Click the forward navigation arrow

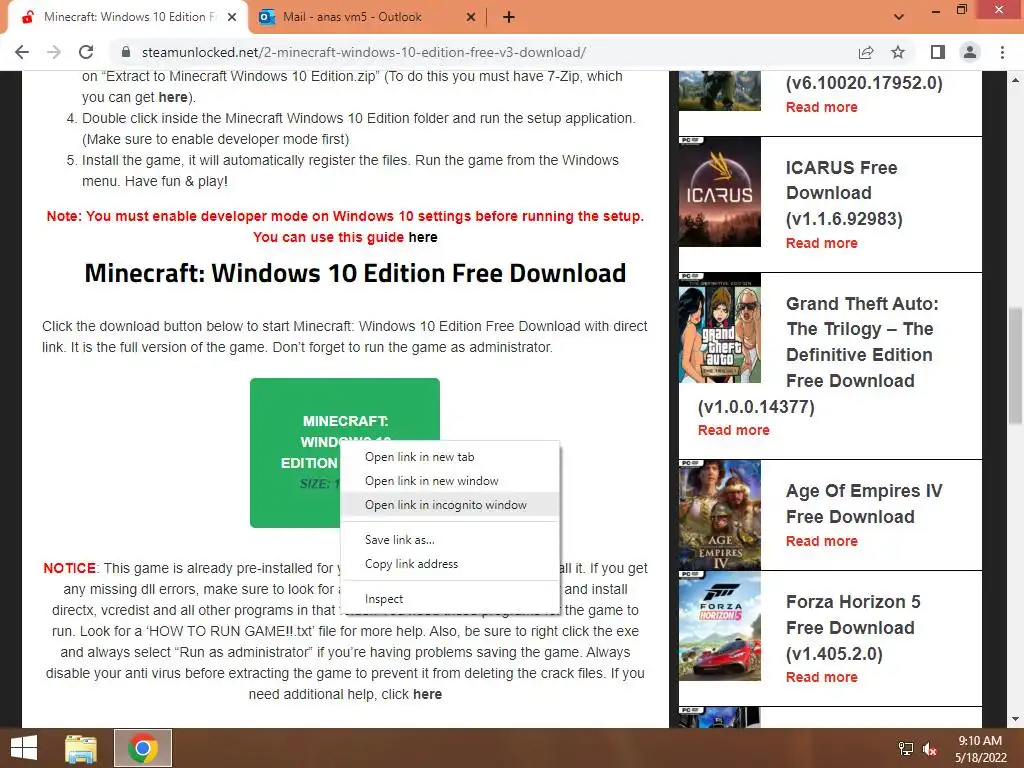[54, 52]
